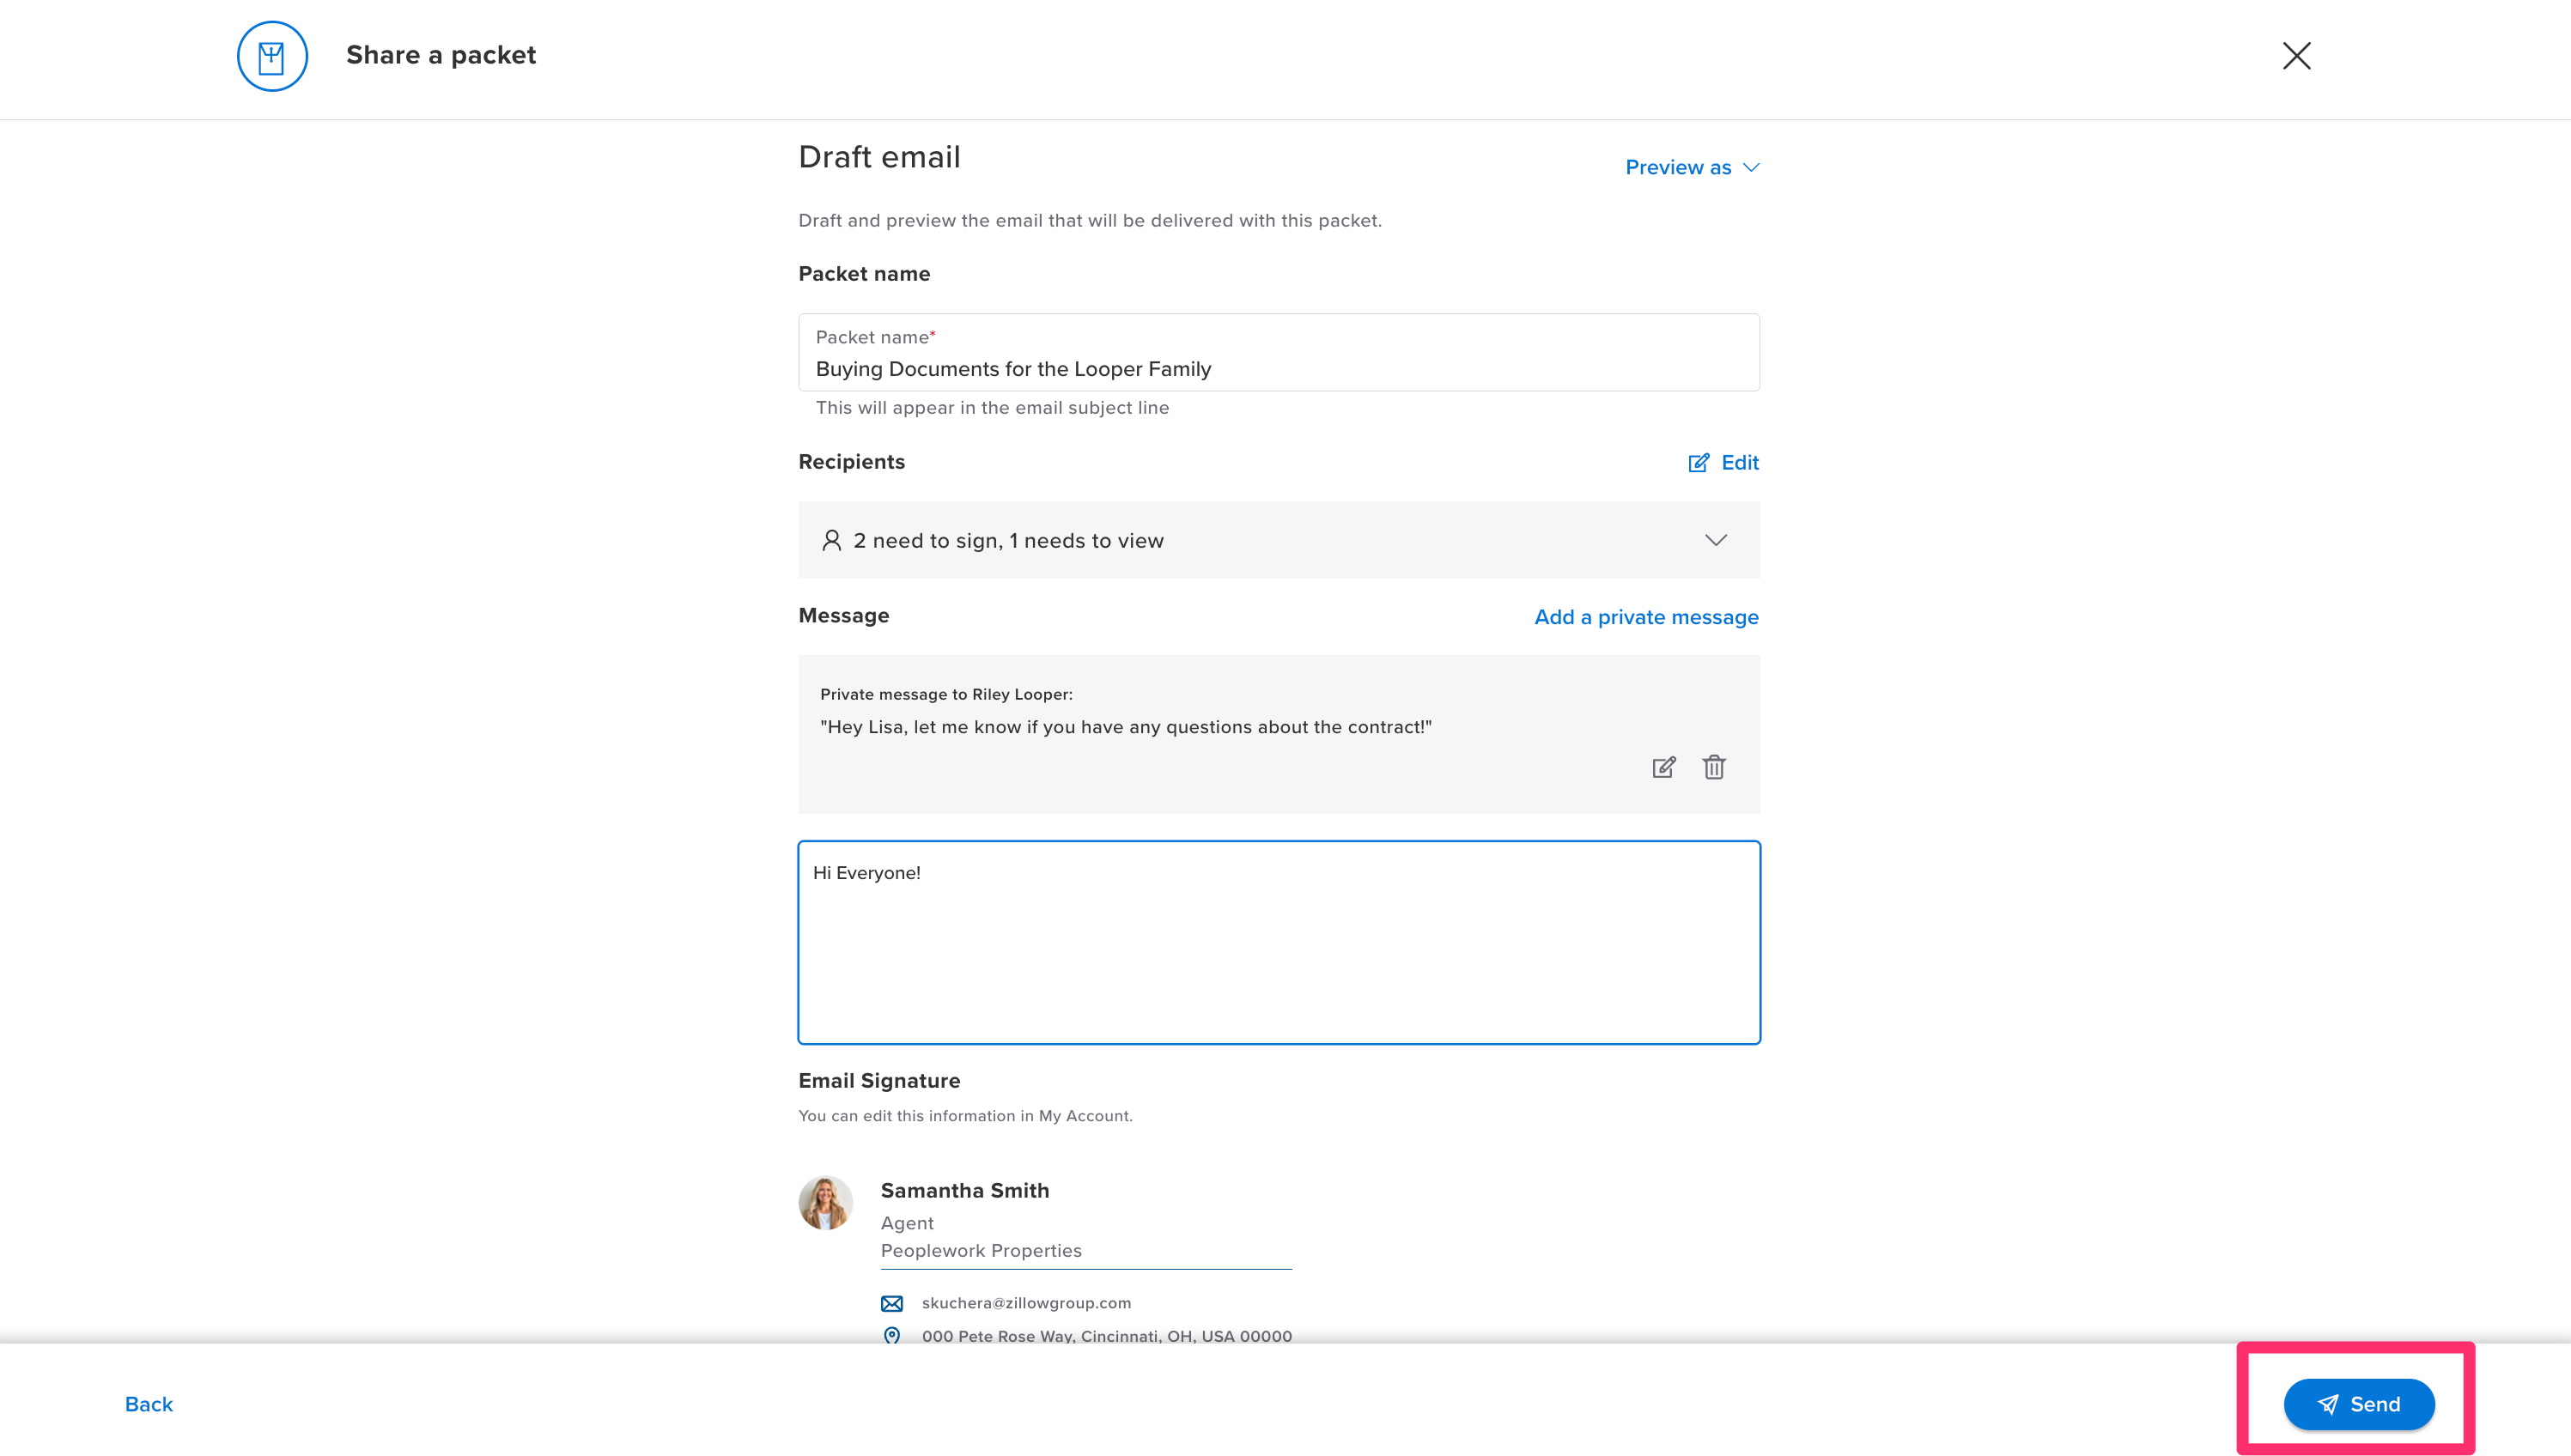The image size is (2571, 1456).
Task: Click the person icon in the recipients summary
Action: tap(831, 539)
